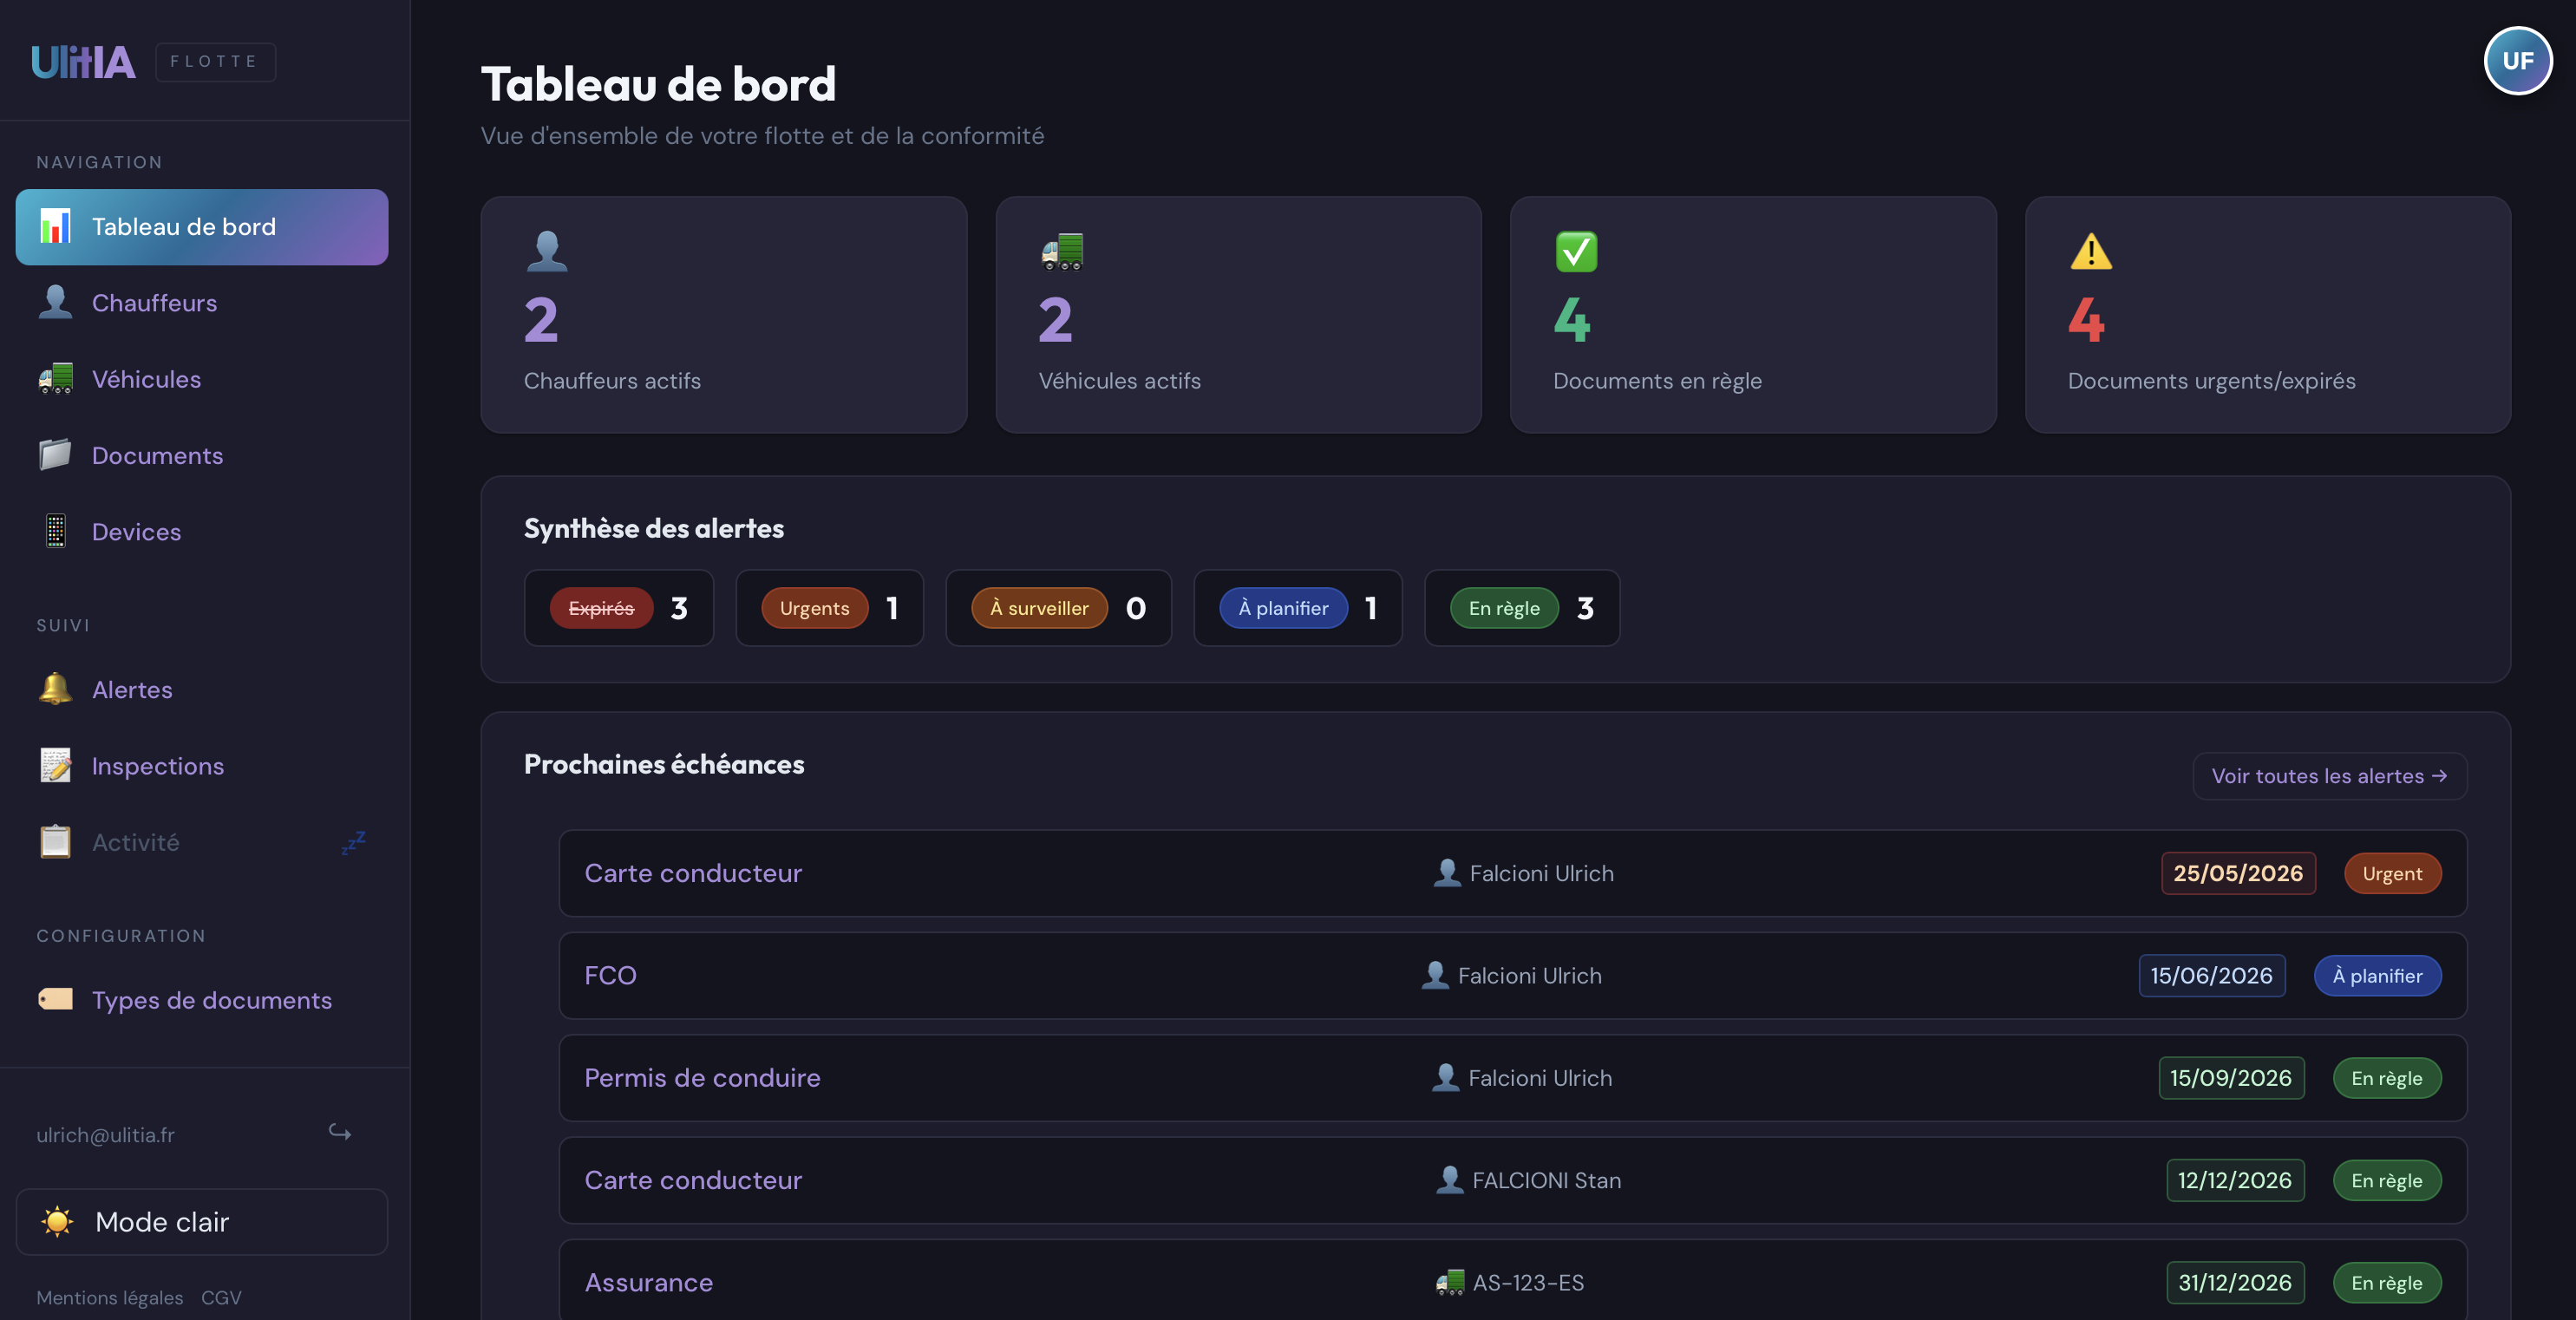
Task: Select the Activité sidebar item
Action: pos(202,842)
